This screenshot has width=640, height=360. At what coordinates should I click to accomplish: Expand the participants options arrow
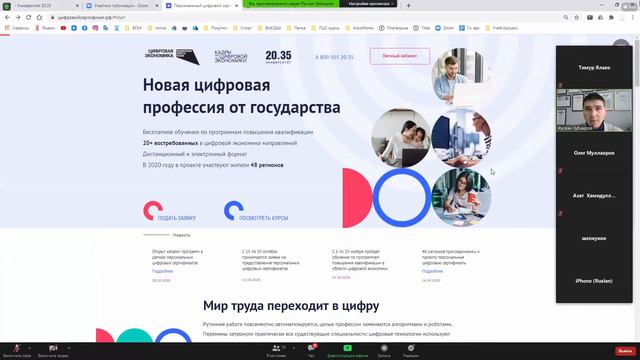(x=294, y=348)
